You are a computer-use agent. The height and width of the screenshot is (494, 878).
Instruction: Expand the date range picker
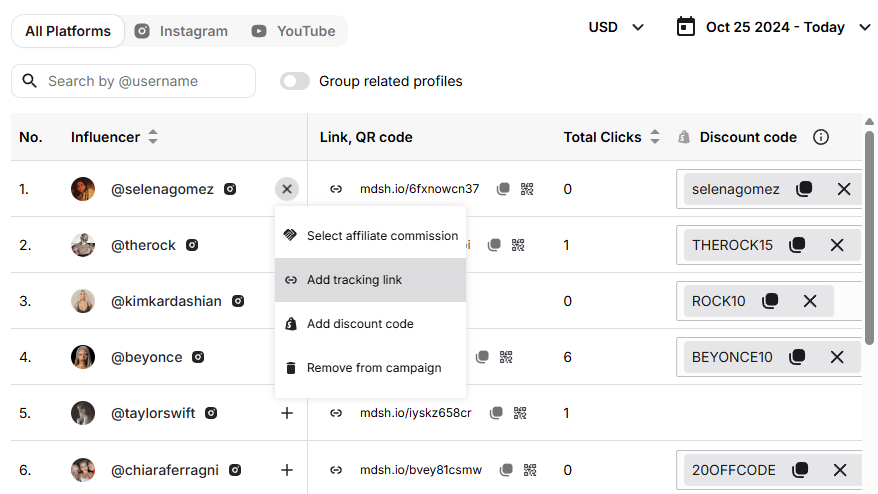click(x=773, y=27)
